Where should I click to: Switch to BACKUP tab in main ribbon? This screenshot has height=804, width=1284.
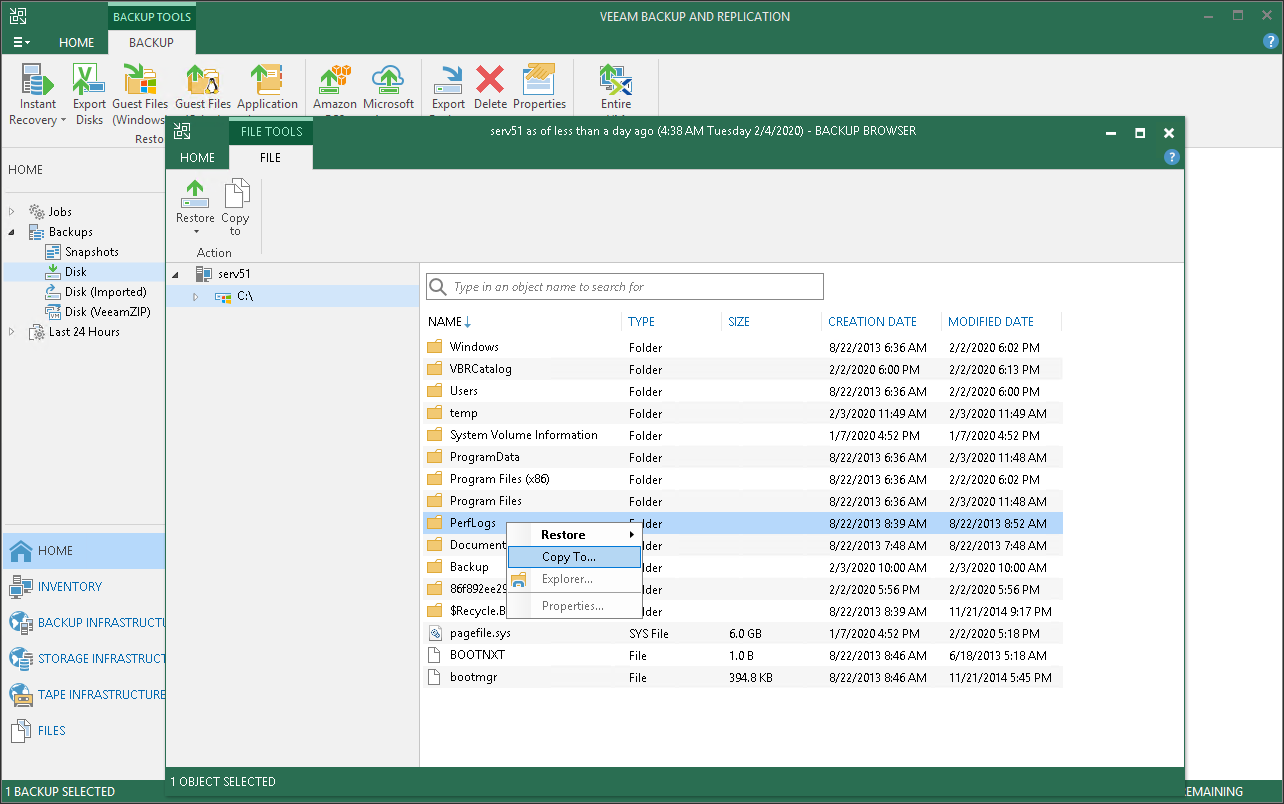coord(151,43)
